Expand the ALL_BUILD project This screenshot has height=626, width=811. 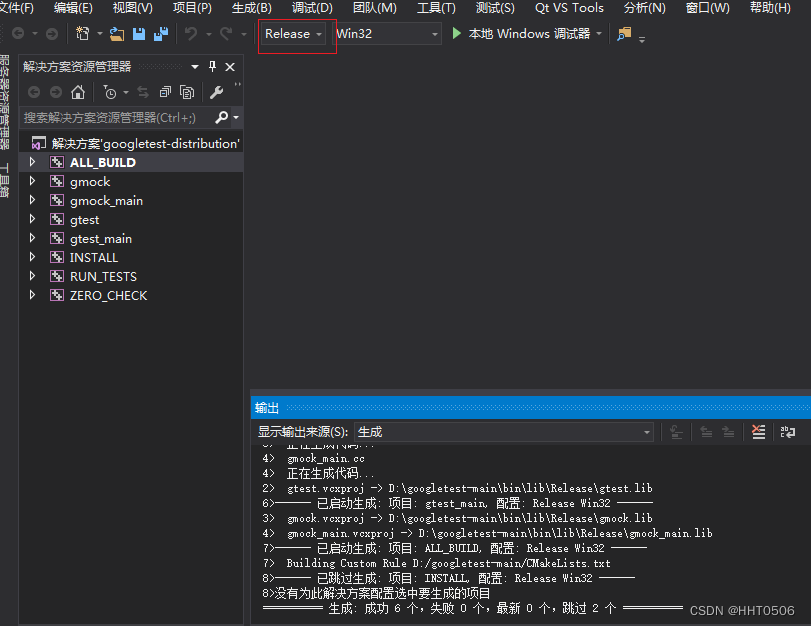(32, 162)
